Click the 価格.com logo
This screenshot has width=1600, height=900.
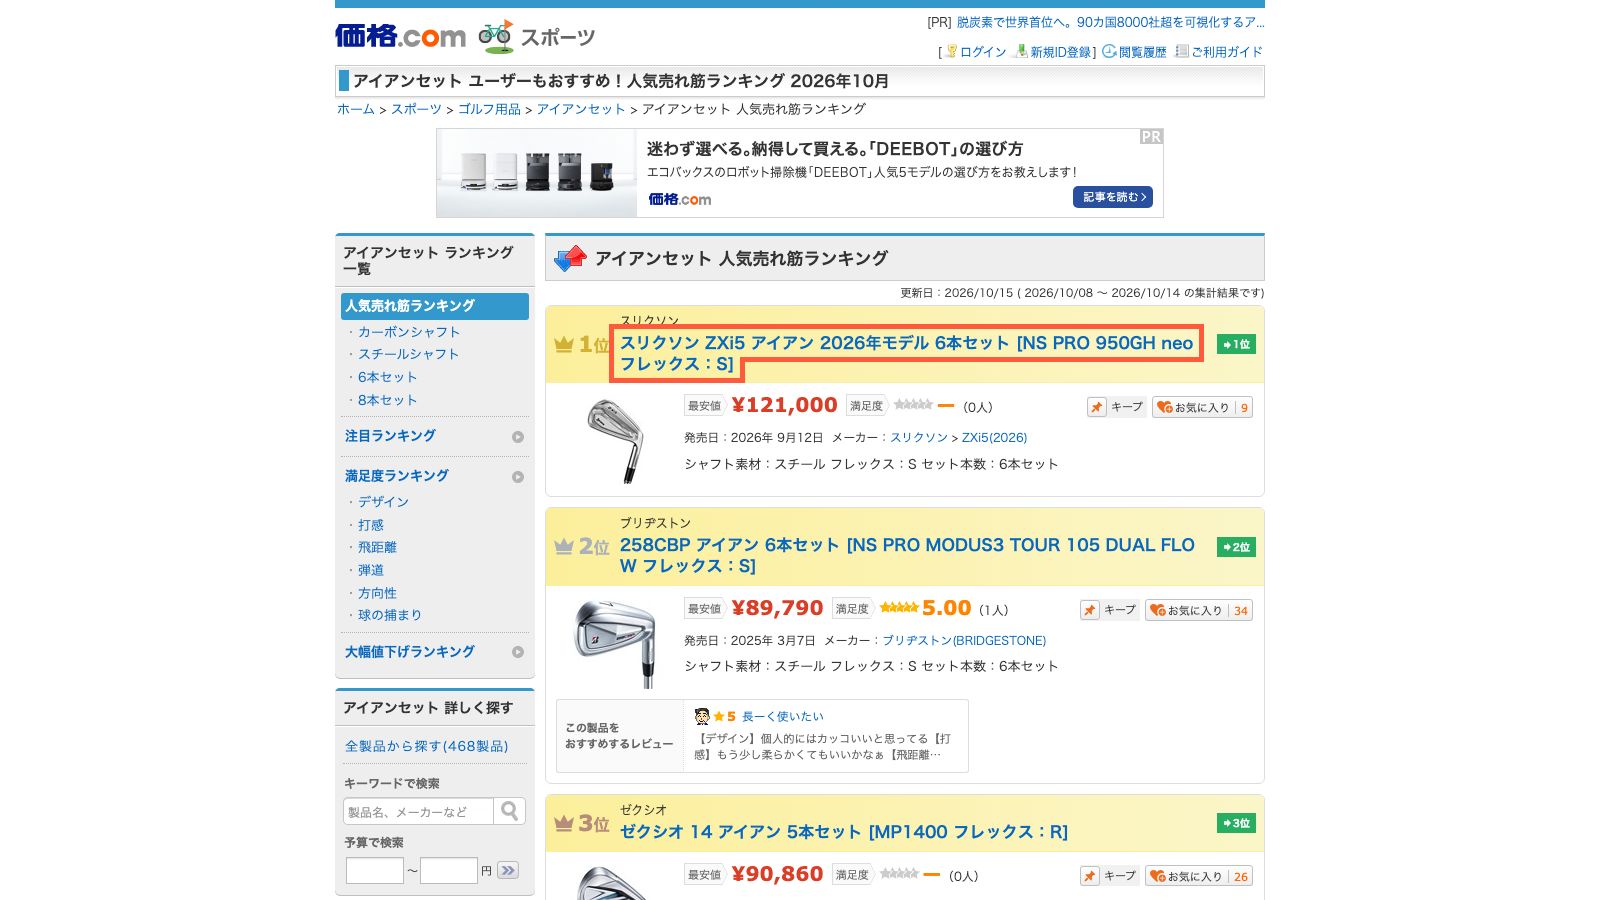(x=400, y=36)
